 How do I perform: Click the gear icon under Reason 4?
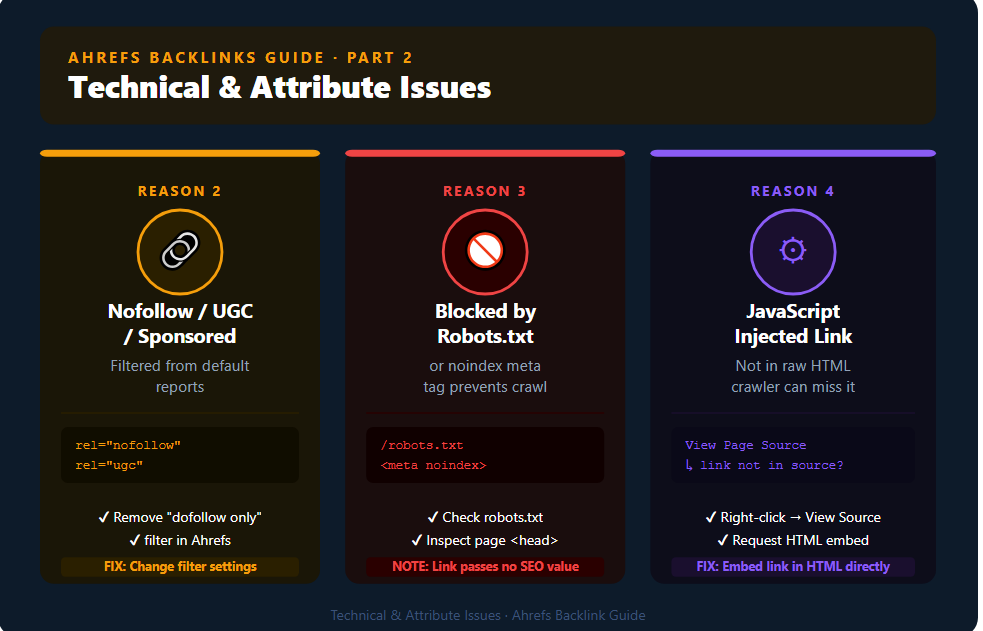[x=792, y=251]
